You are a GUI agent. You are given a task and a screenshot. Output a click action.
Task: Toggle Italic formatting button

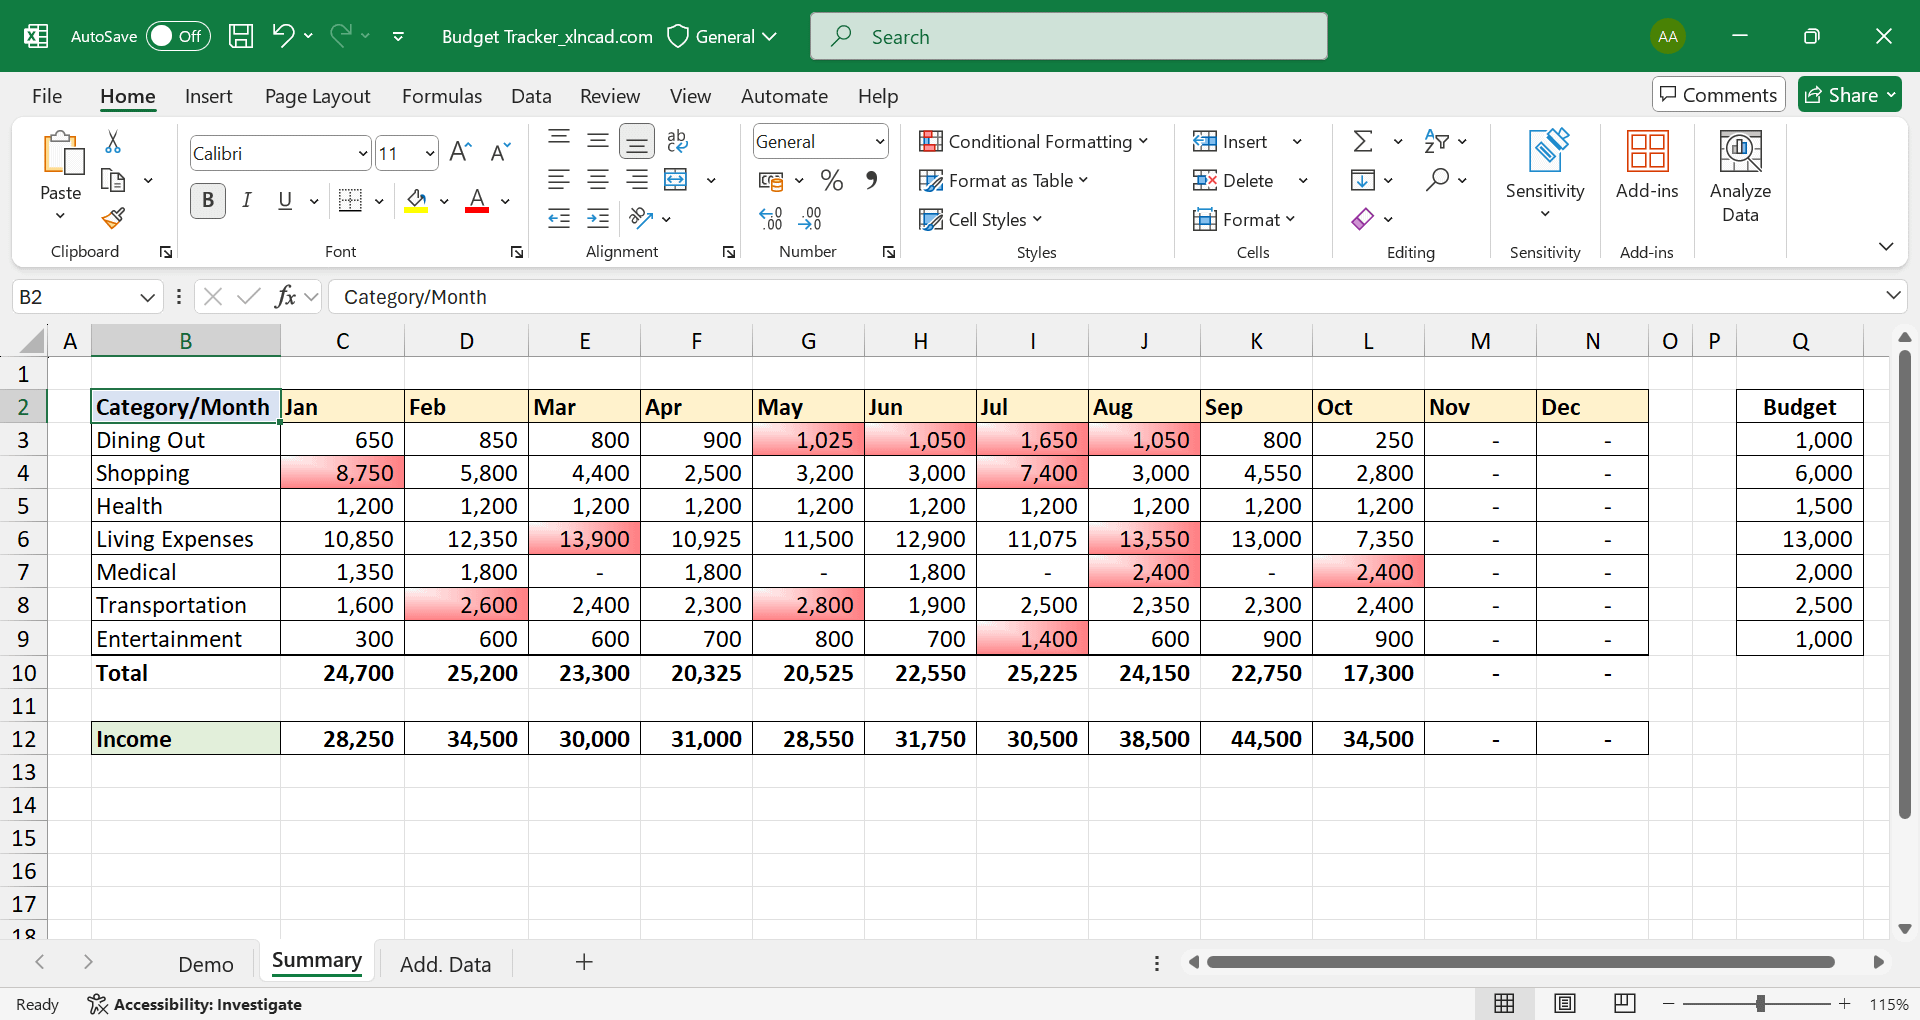coord(246,200)
